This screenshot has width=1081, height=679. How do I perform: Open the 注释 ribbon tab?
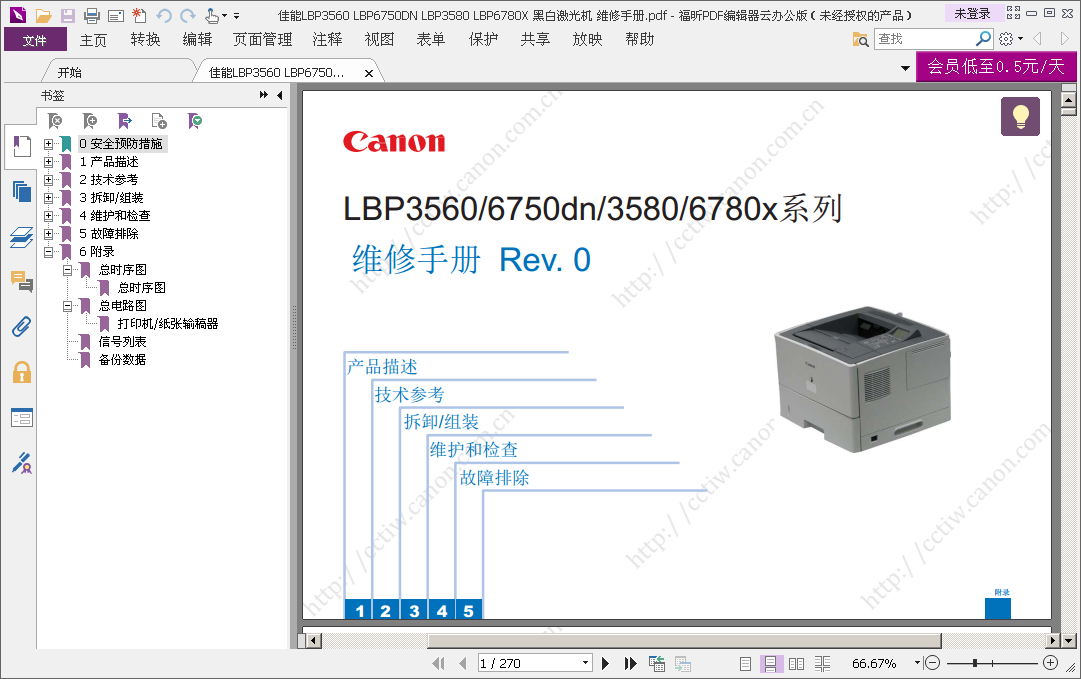(x=327, y=40)
